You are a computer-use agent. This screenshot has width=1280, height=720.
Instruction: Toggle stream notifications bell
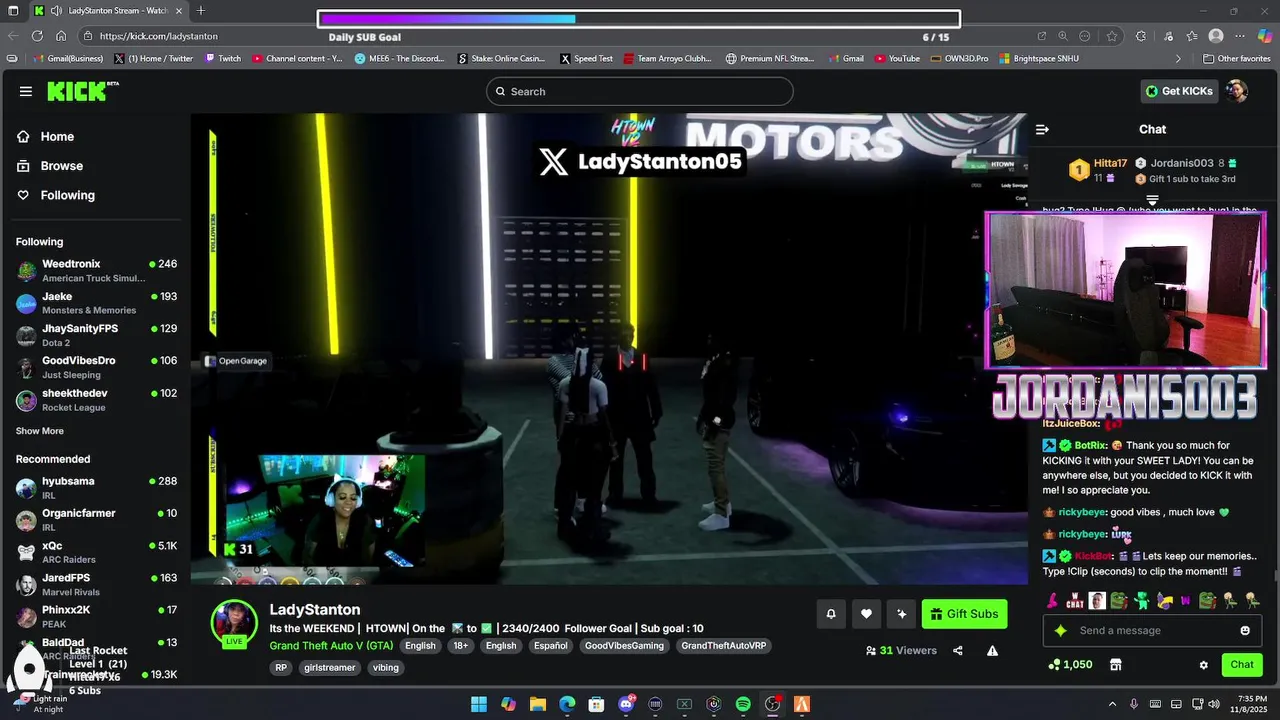click(830, 614)
